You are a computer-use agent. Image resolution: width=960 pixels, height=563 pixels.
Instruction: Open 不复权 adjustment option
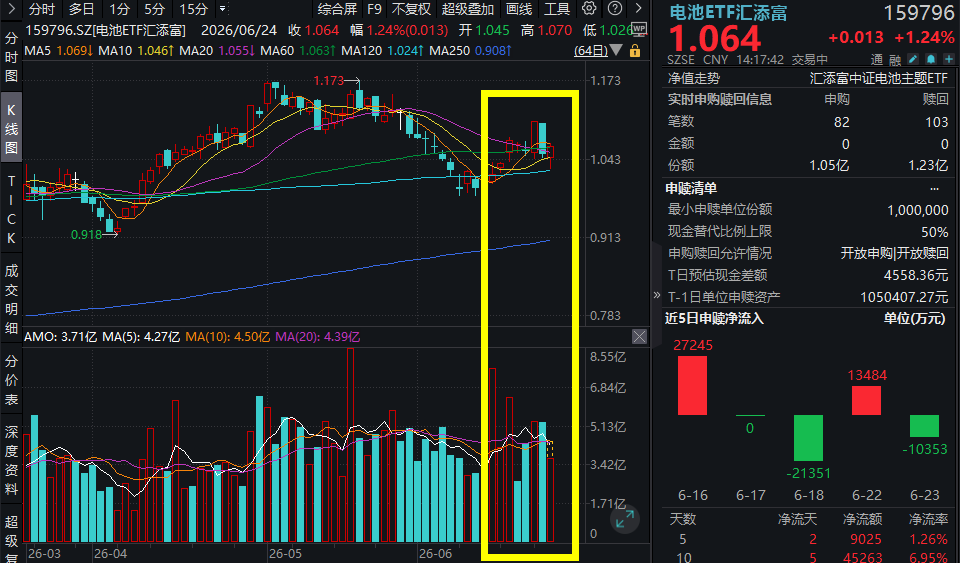pyautogui.click(x=411, y=9)
